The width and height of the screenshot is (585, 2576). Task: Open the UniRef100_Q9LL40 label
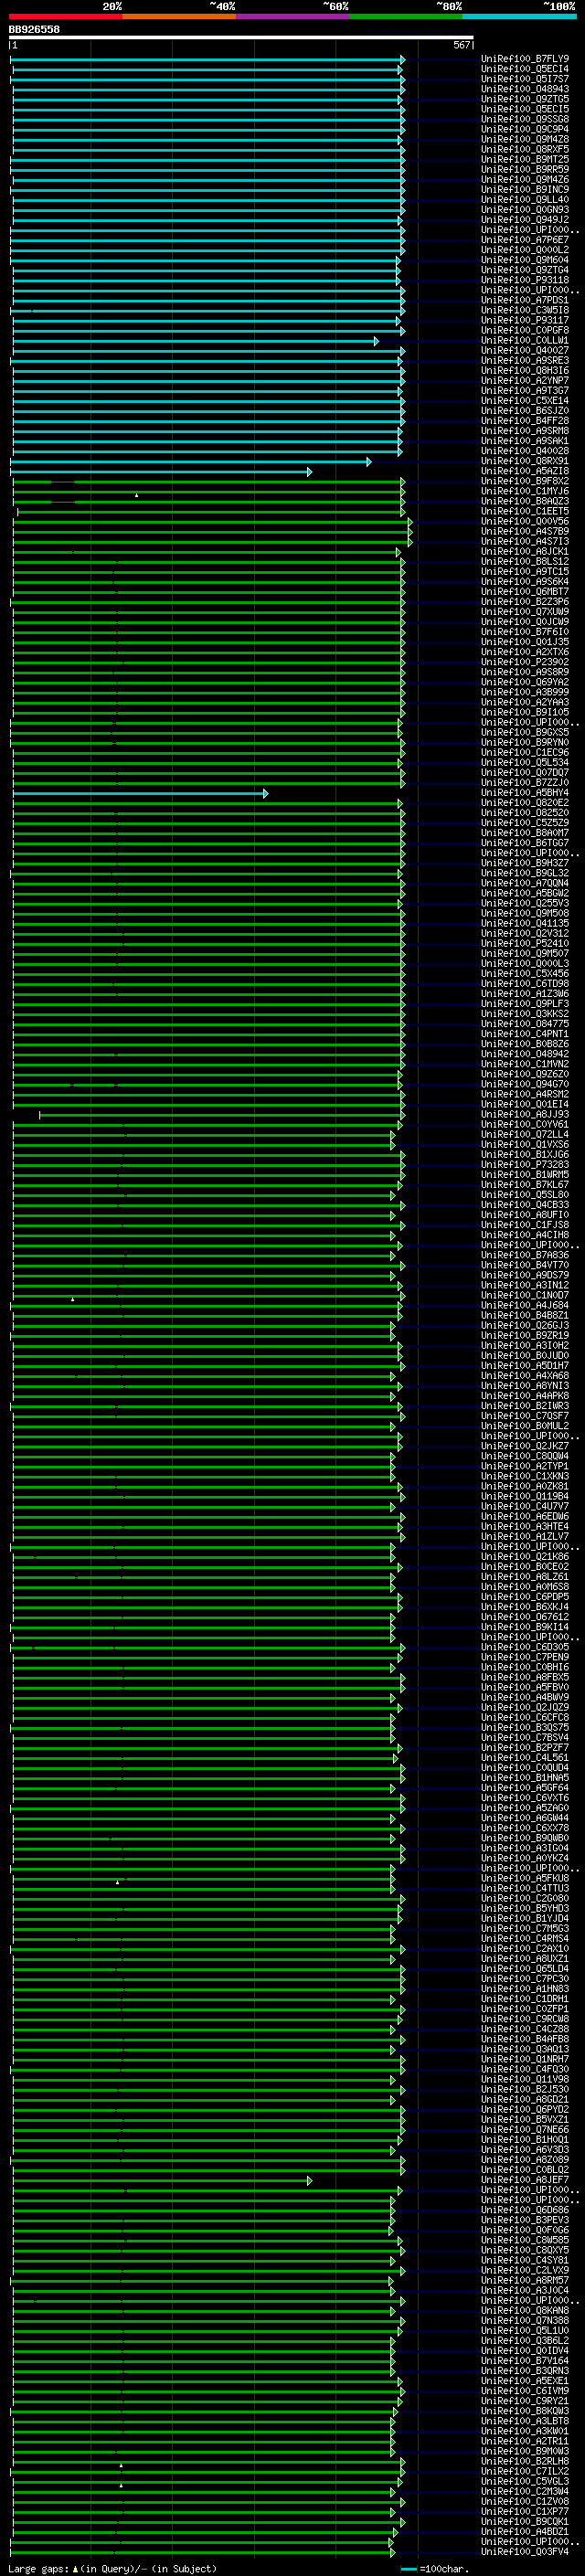[525, 200]
